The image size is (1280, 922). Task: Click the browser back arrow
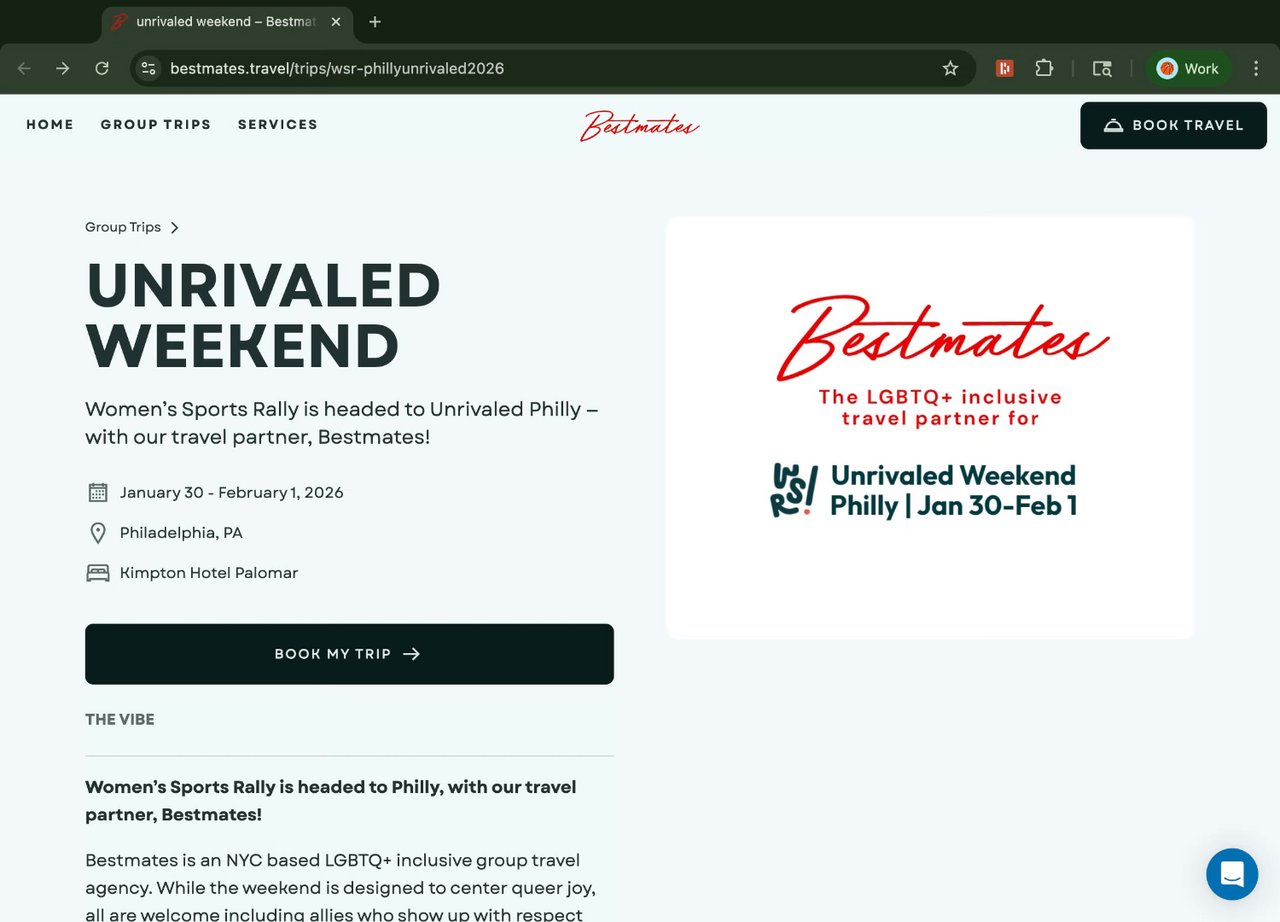click(24, 68)
